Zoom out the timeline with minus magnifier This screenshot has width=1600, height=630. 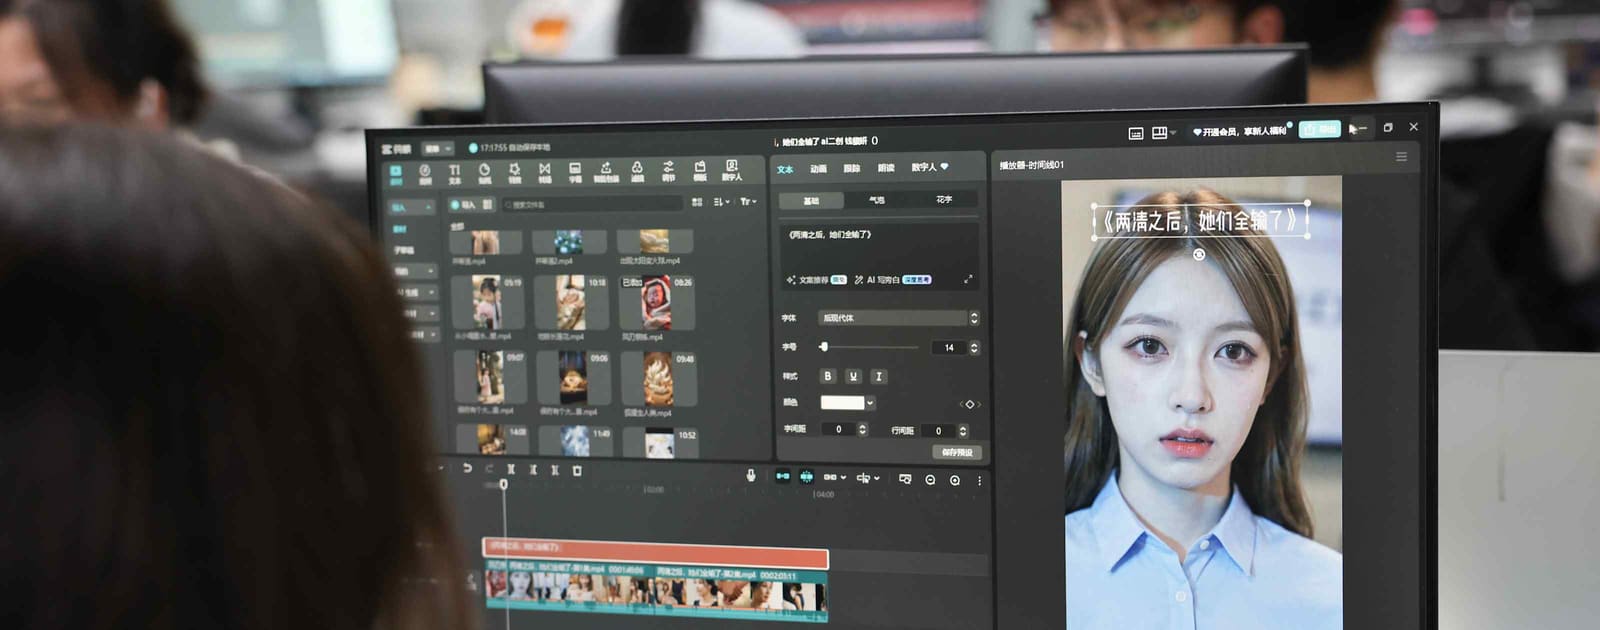coord(930,480)
